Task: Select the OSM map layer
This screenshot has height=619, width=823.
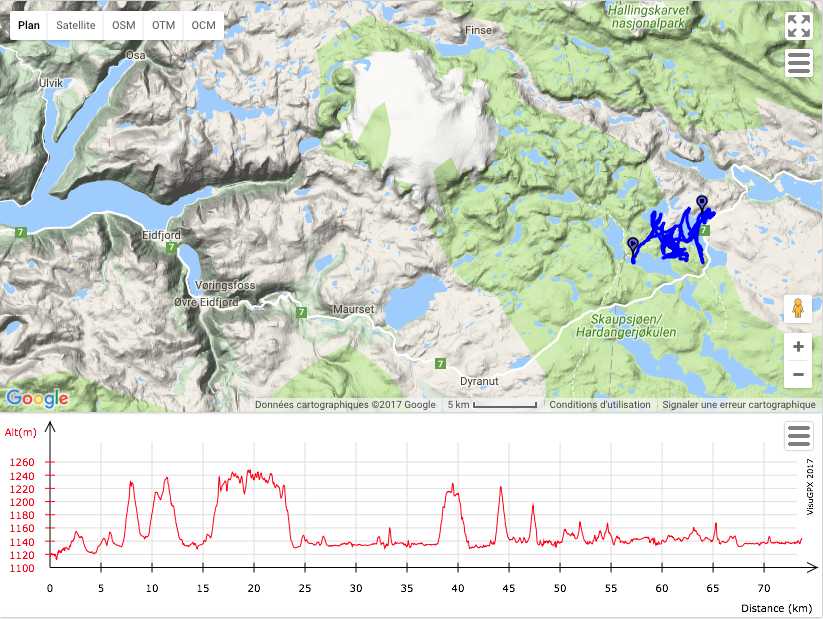Action: point(123,25)
